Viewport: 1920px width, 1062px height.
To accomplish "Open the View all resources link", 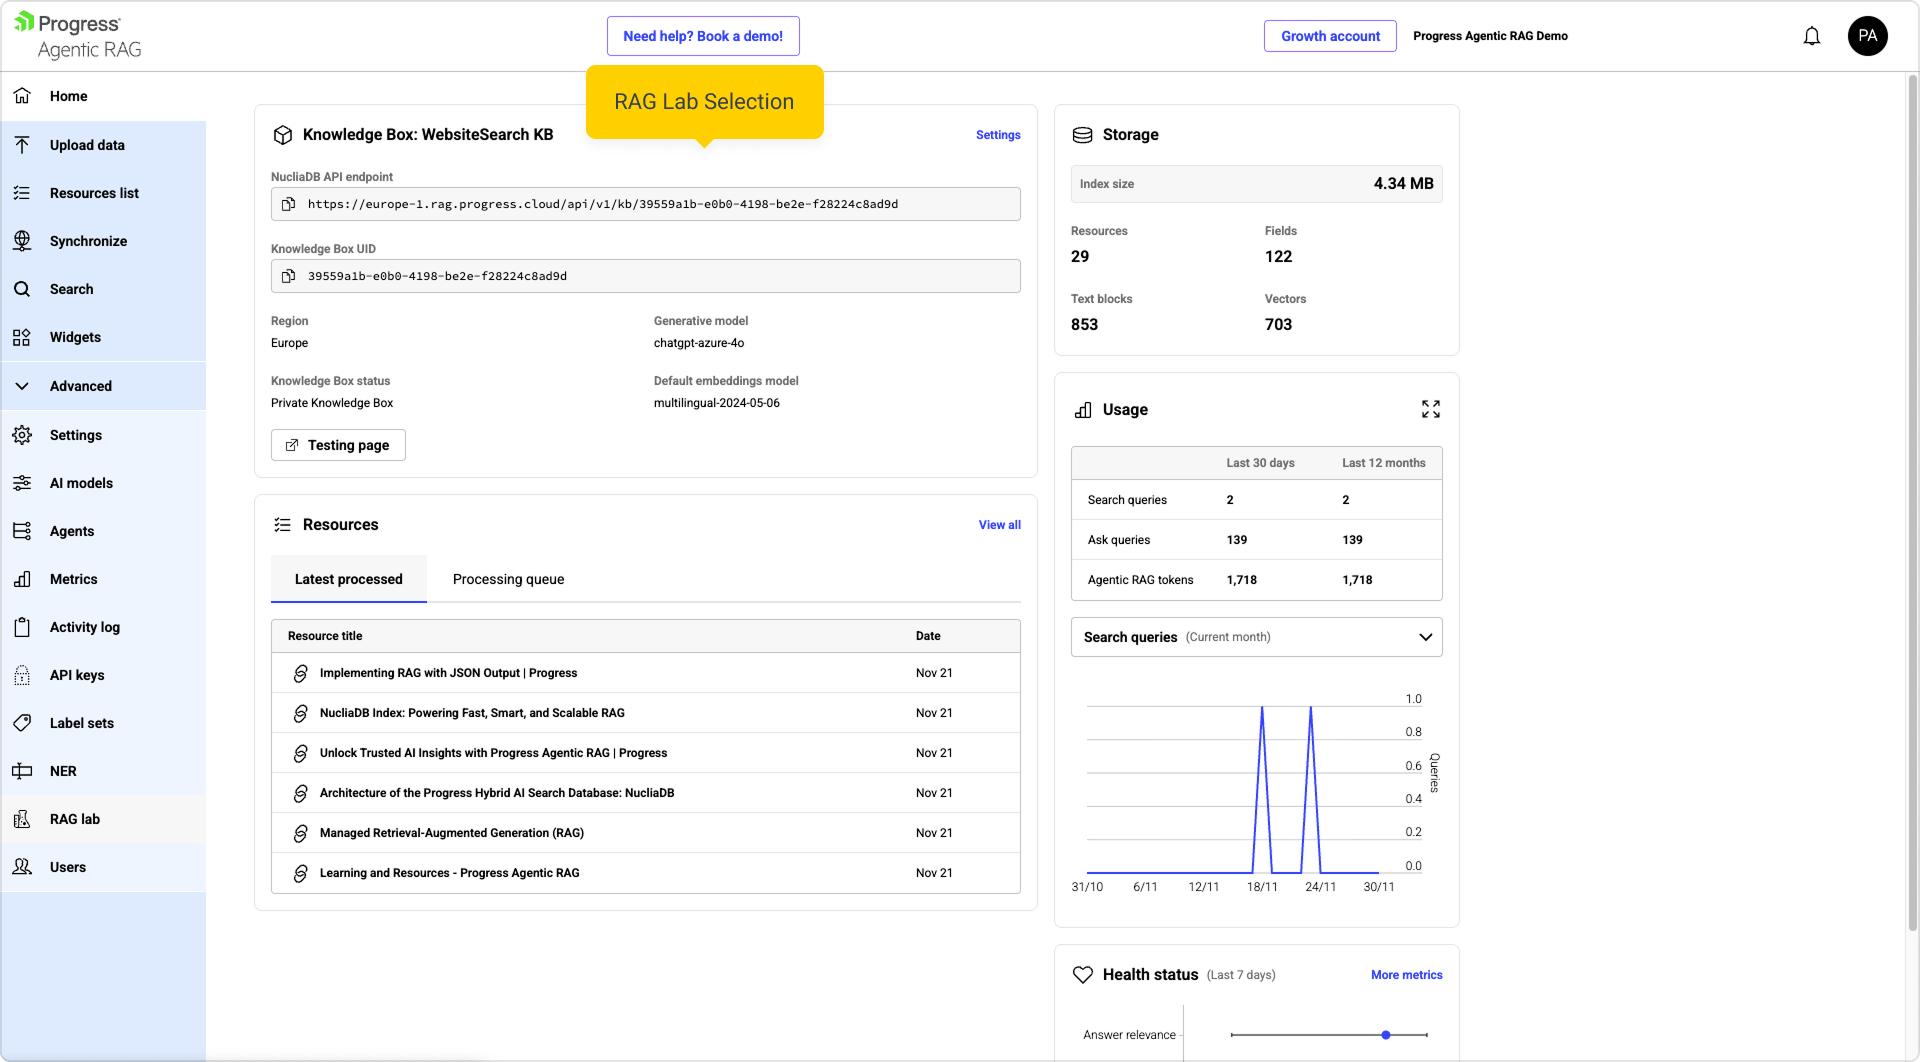I will click(x=999, y=525).
